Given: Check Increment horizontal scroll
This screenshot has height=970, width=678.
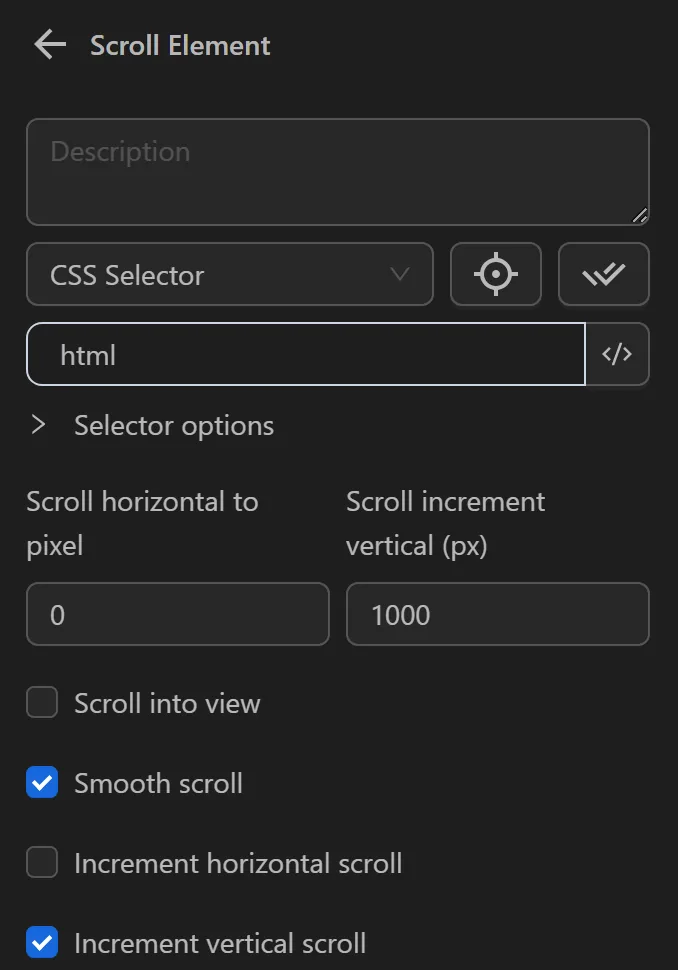Looking at the screenshot, I should pos(41,862).
